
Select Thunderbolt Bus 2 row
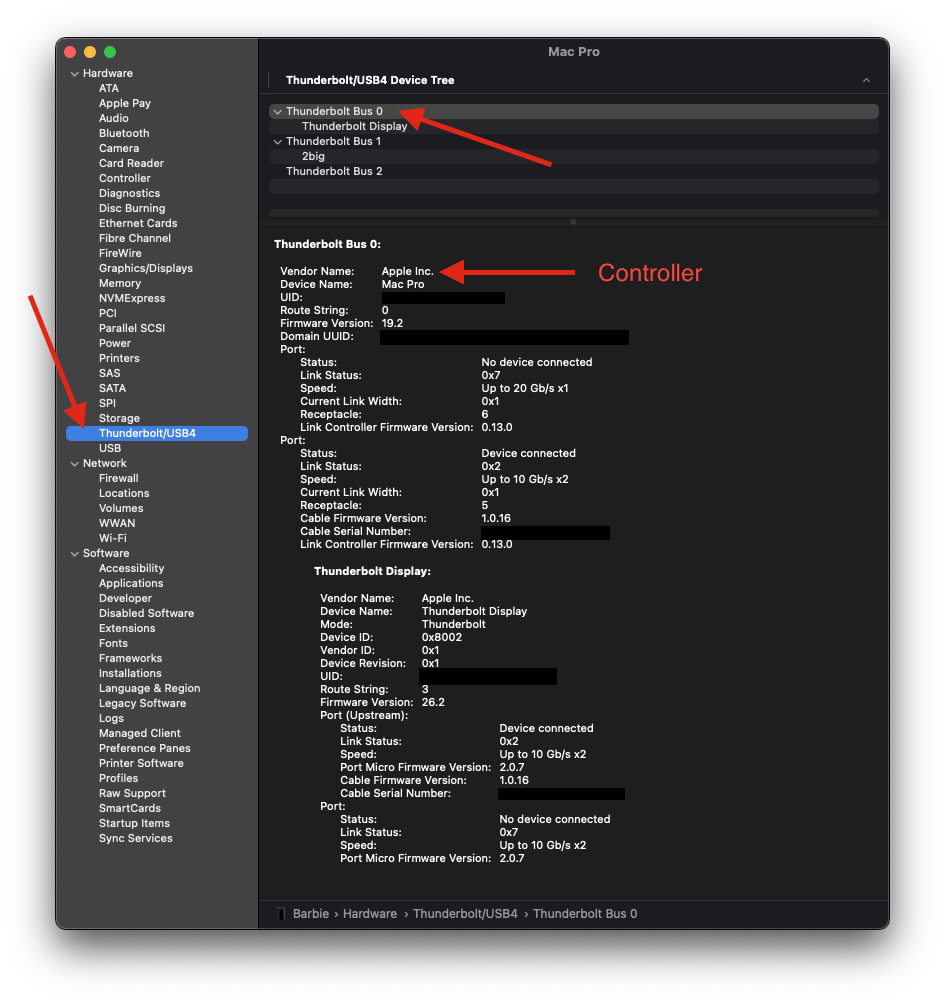click(573, 171)
